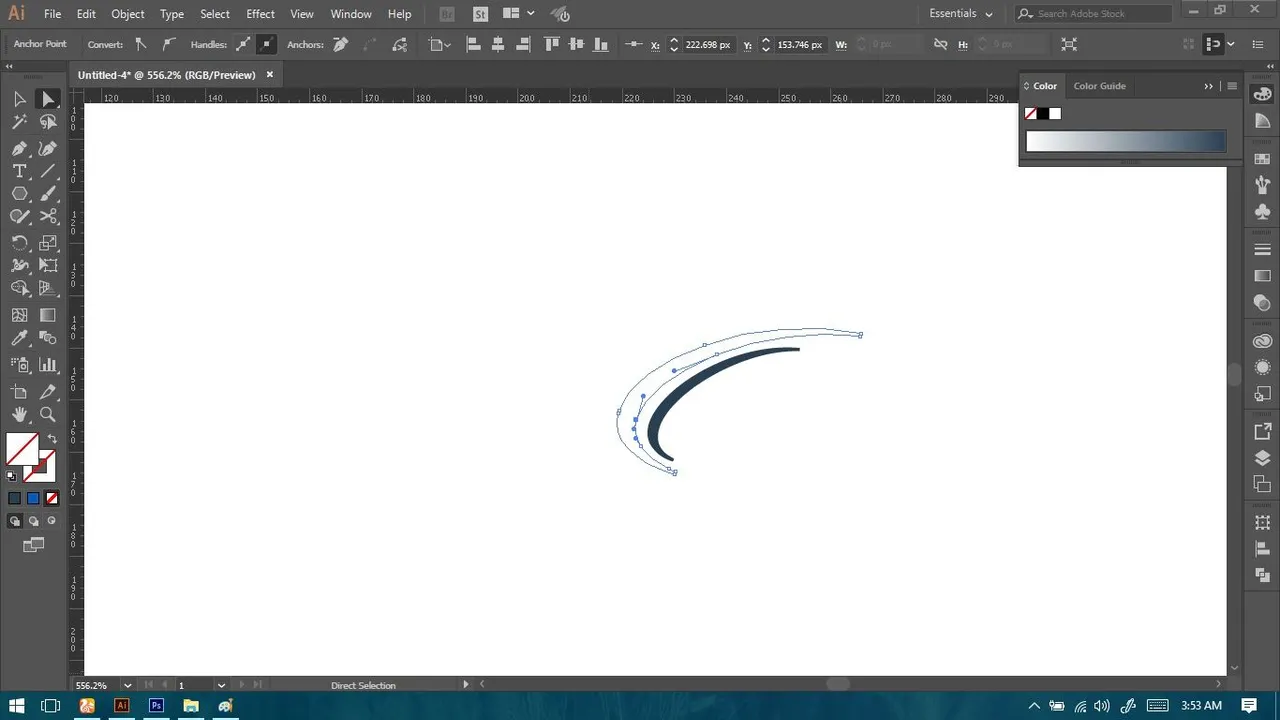Select the Pen tool
The height and width of the screenshot is (720, 1280).
(19, 148)
